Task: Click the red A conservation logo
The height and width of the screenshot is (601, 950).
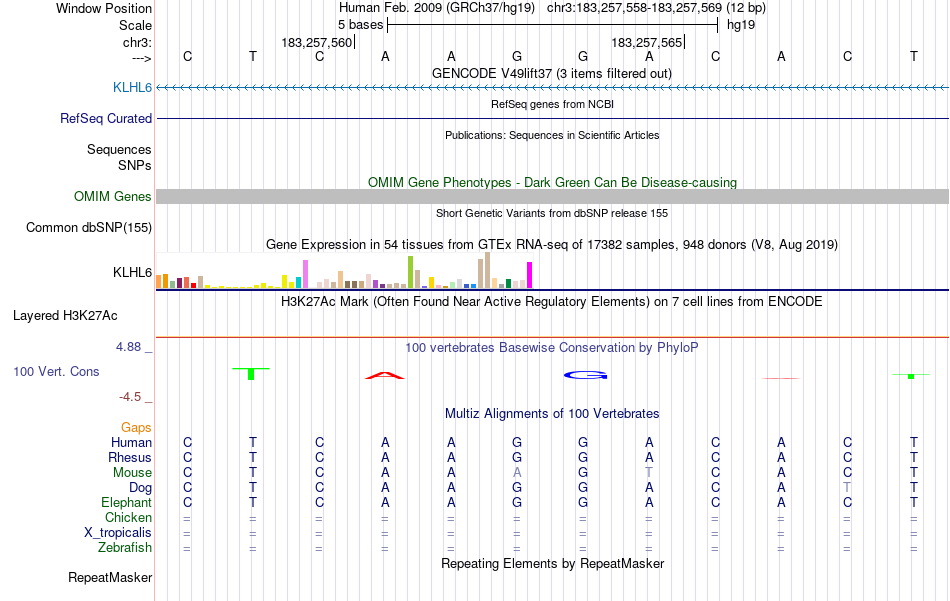Action: (x=385, y=376)
